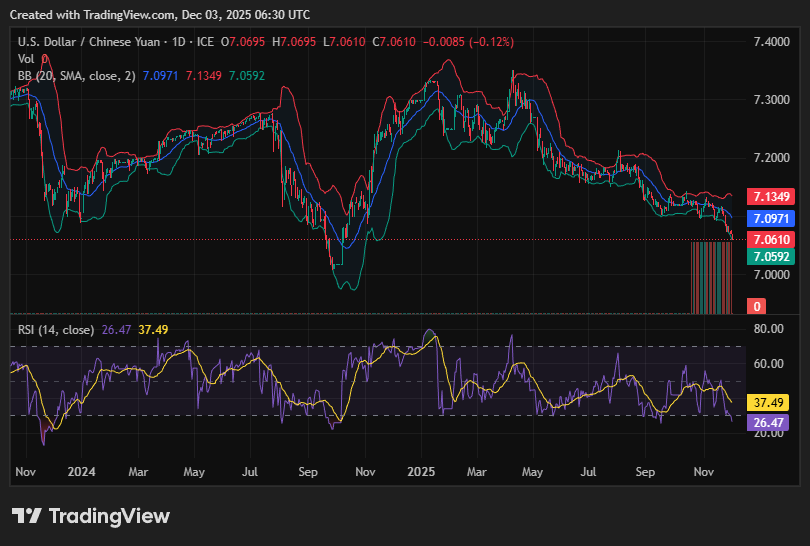Click the purple 26.47 RSI axis tag
Image resolution: width=810 pixels, height=546 pixels.
pyautogui.click(x=769, y=423)
